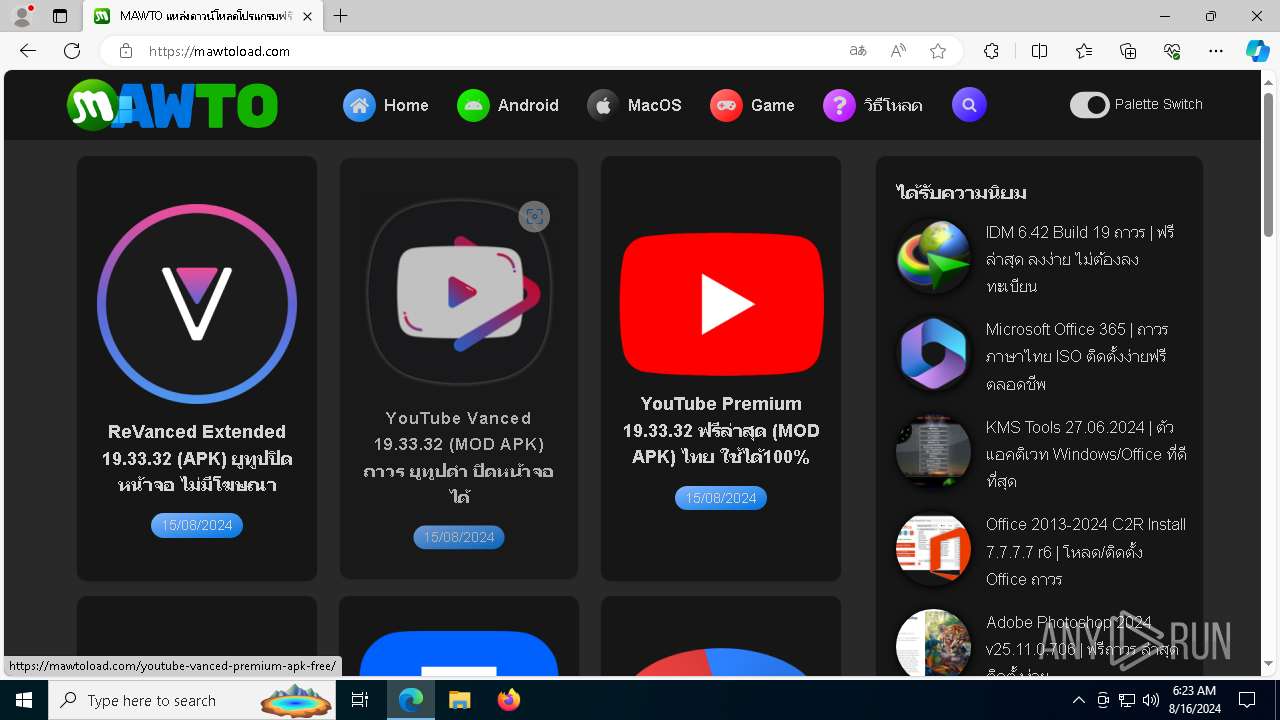Open the YouTube Vanced thumbnail image
Viewport: 1280px width, 720px height.
(x=459, y=291)
